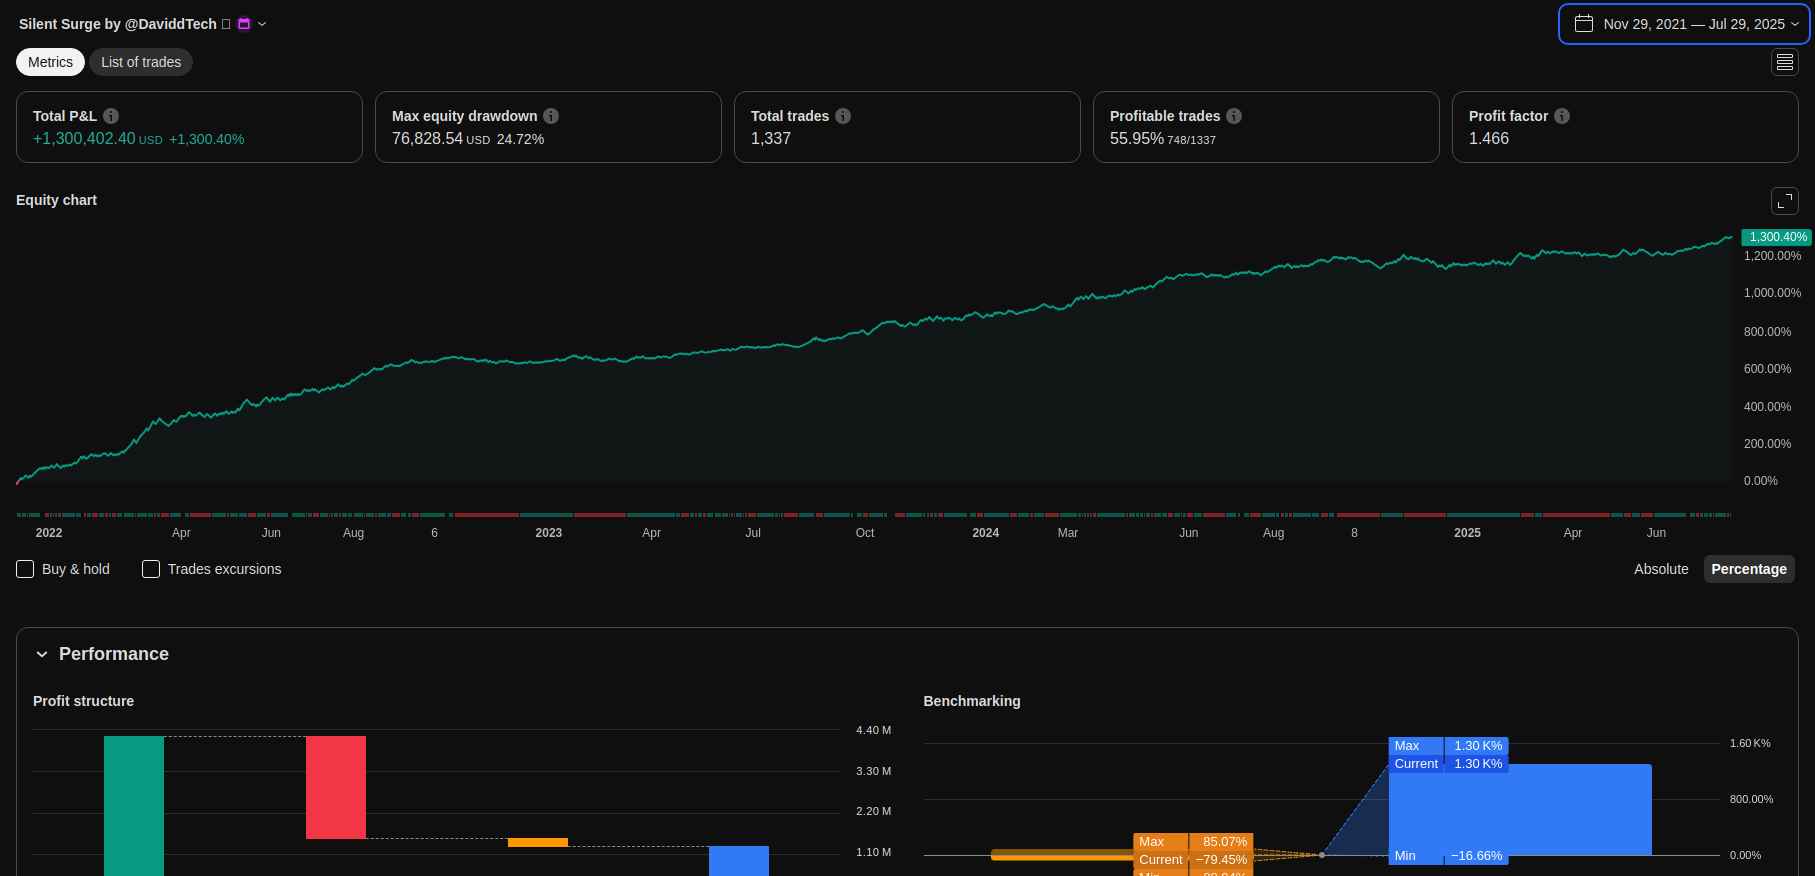Select the Metrics tab
Viewport: 1815px width, 876px height.
pos(50,62)
